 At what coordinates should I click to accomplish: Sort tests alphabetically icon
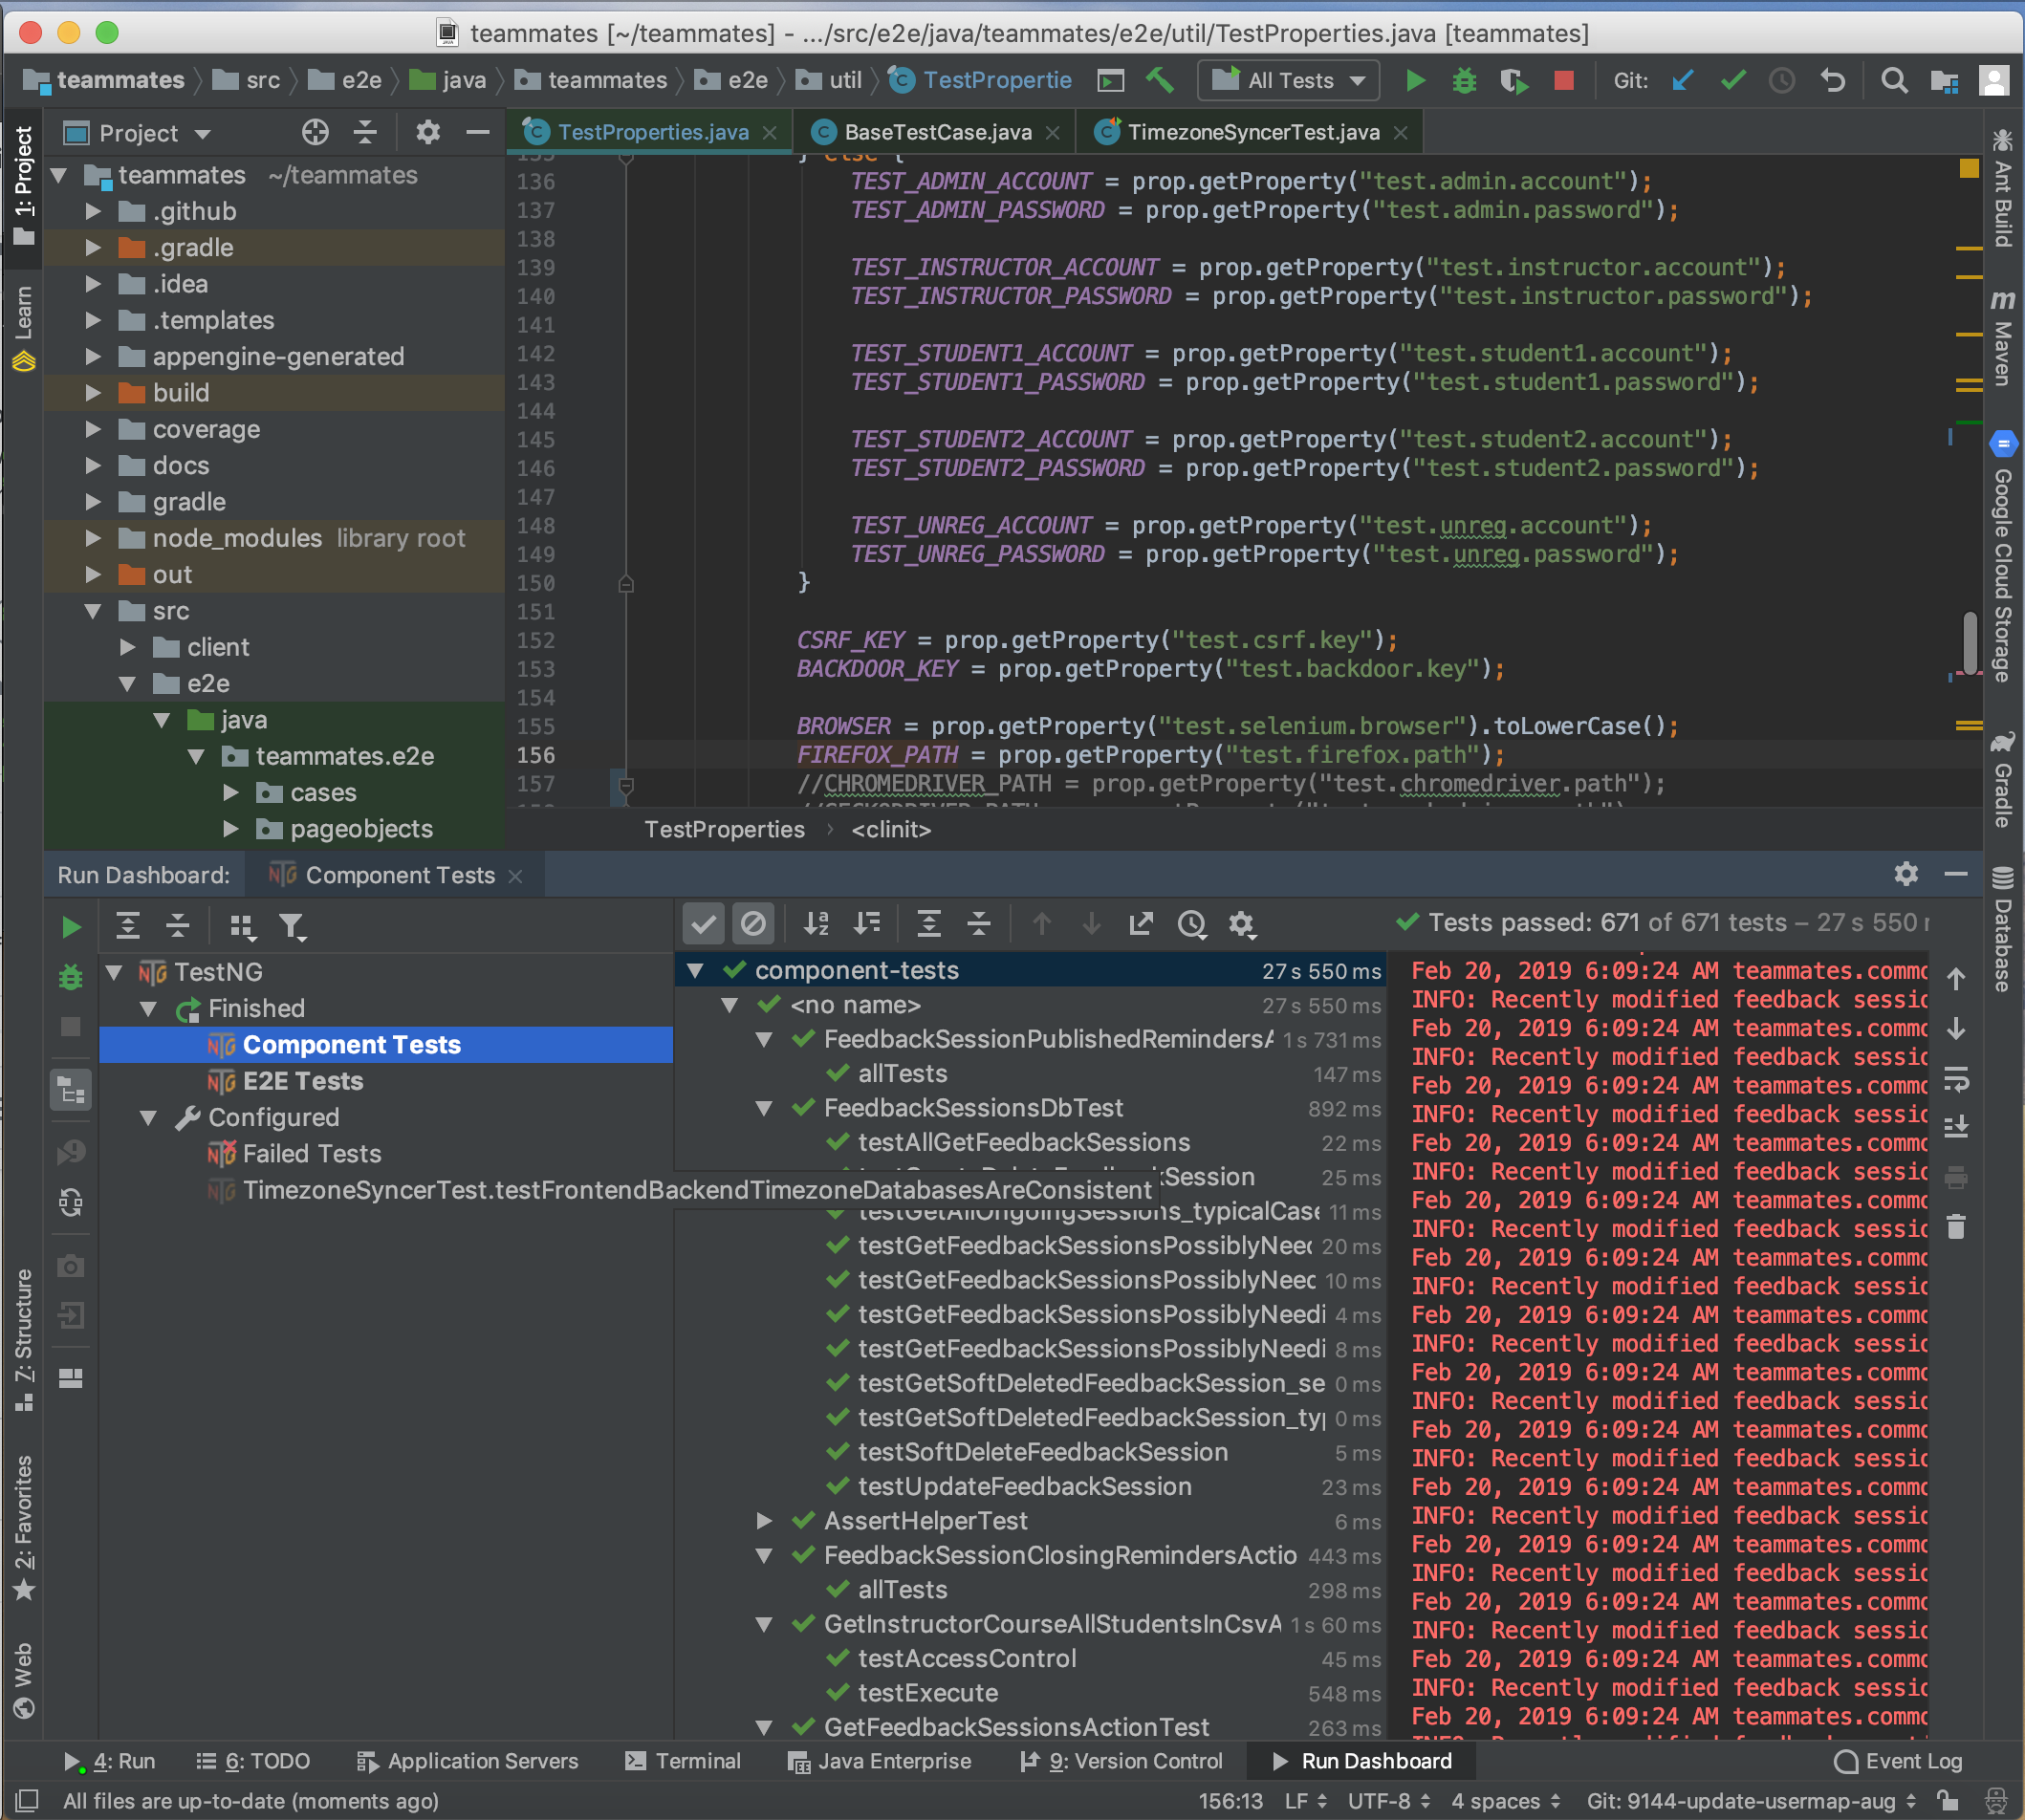(x=817, y=923)
